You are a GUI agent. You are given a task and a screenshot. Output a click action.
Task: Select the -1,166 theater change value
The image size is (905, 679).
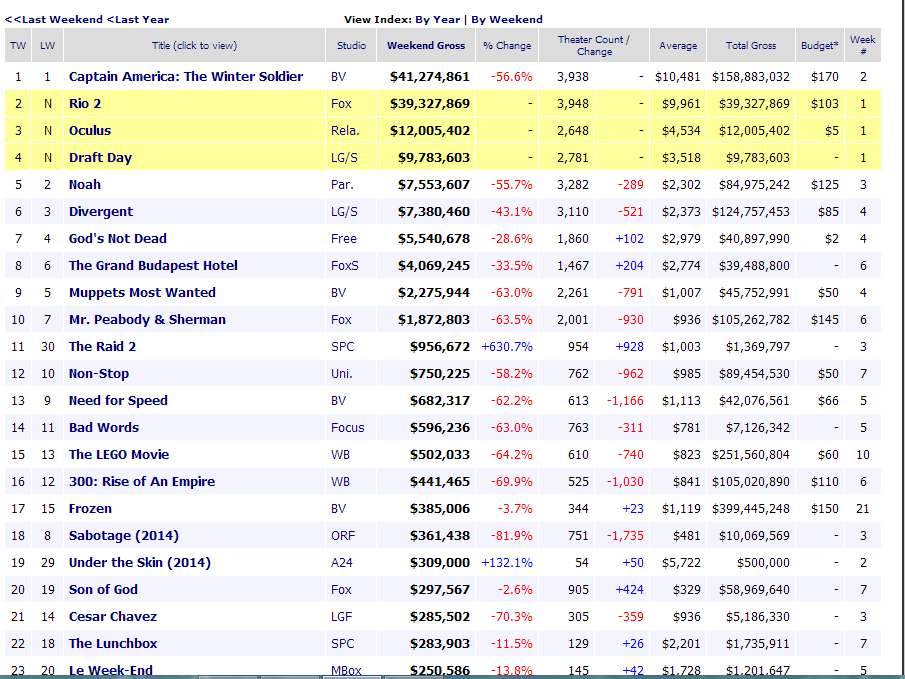[625, 401]
